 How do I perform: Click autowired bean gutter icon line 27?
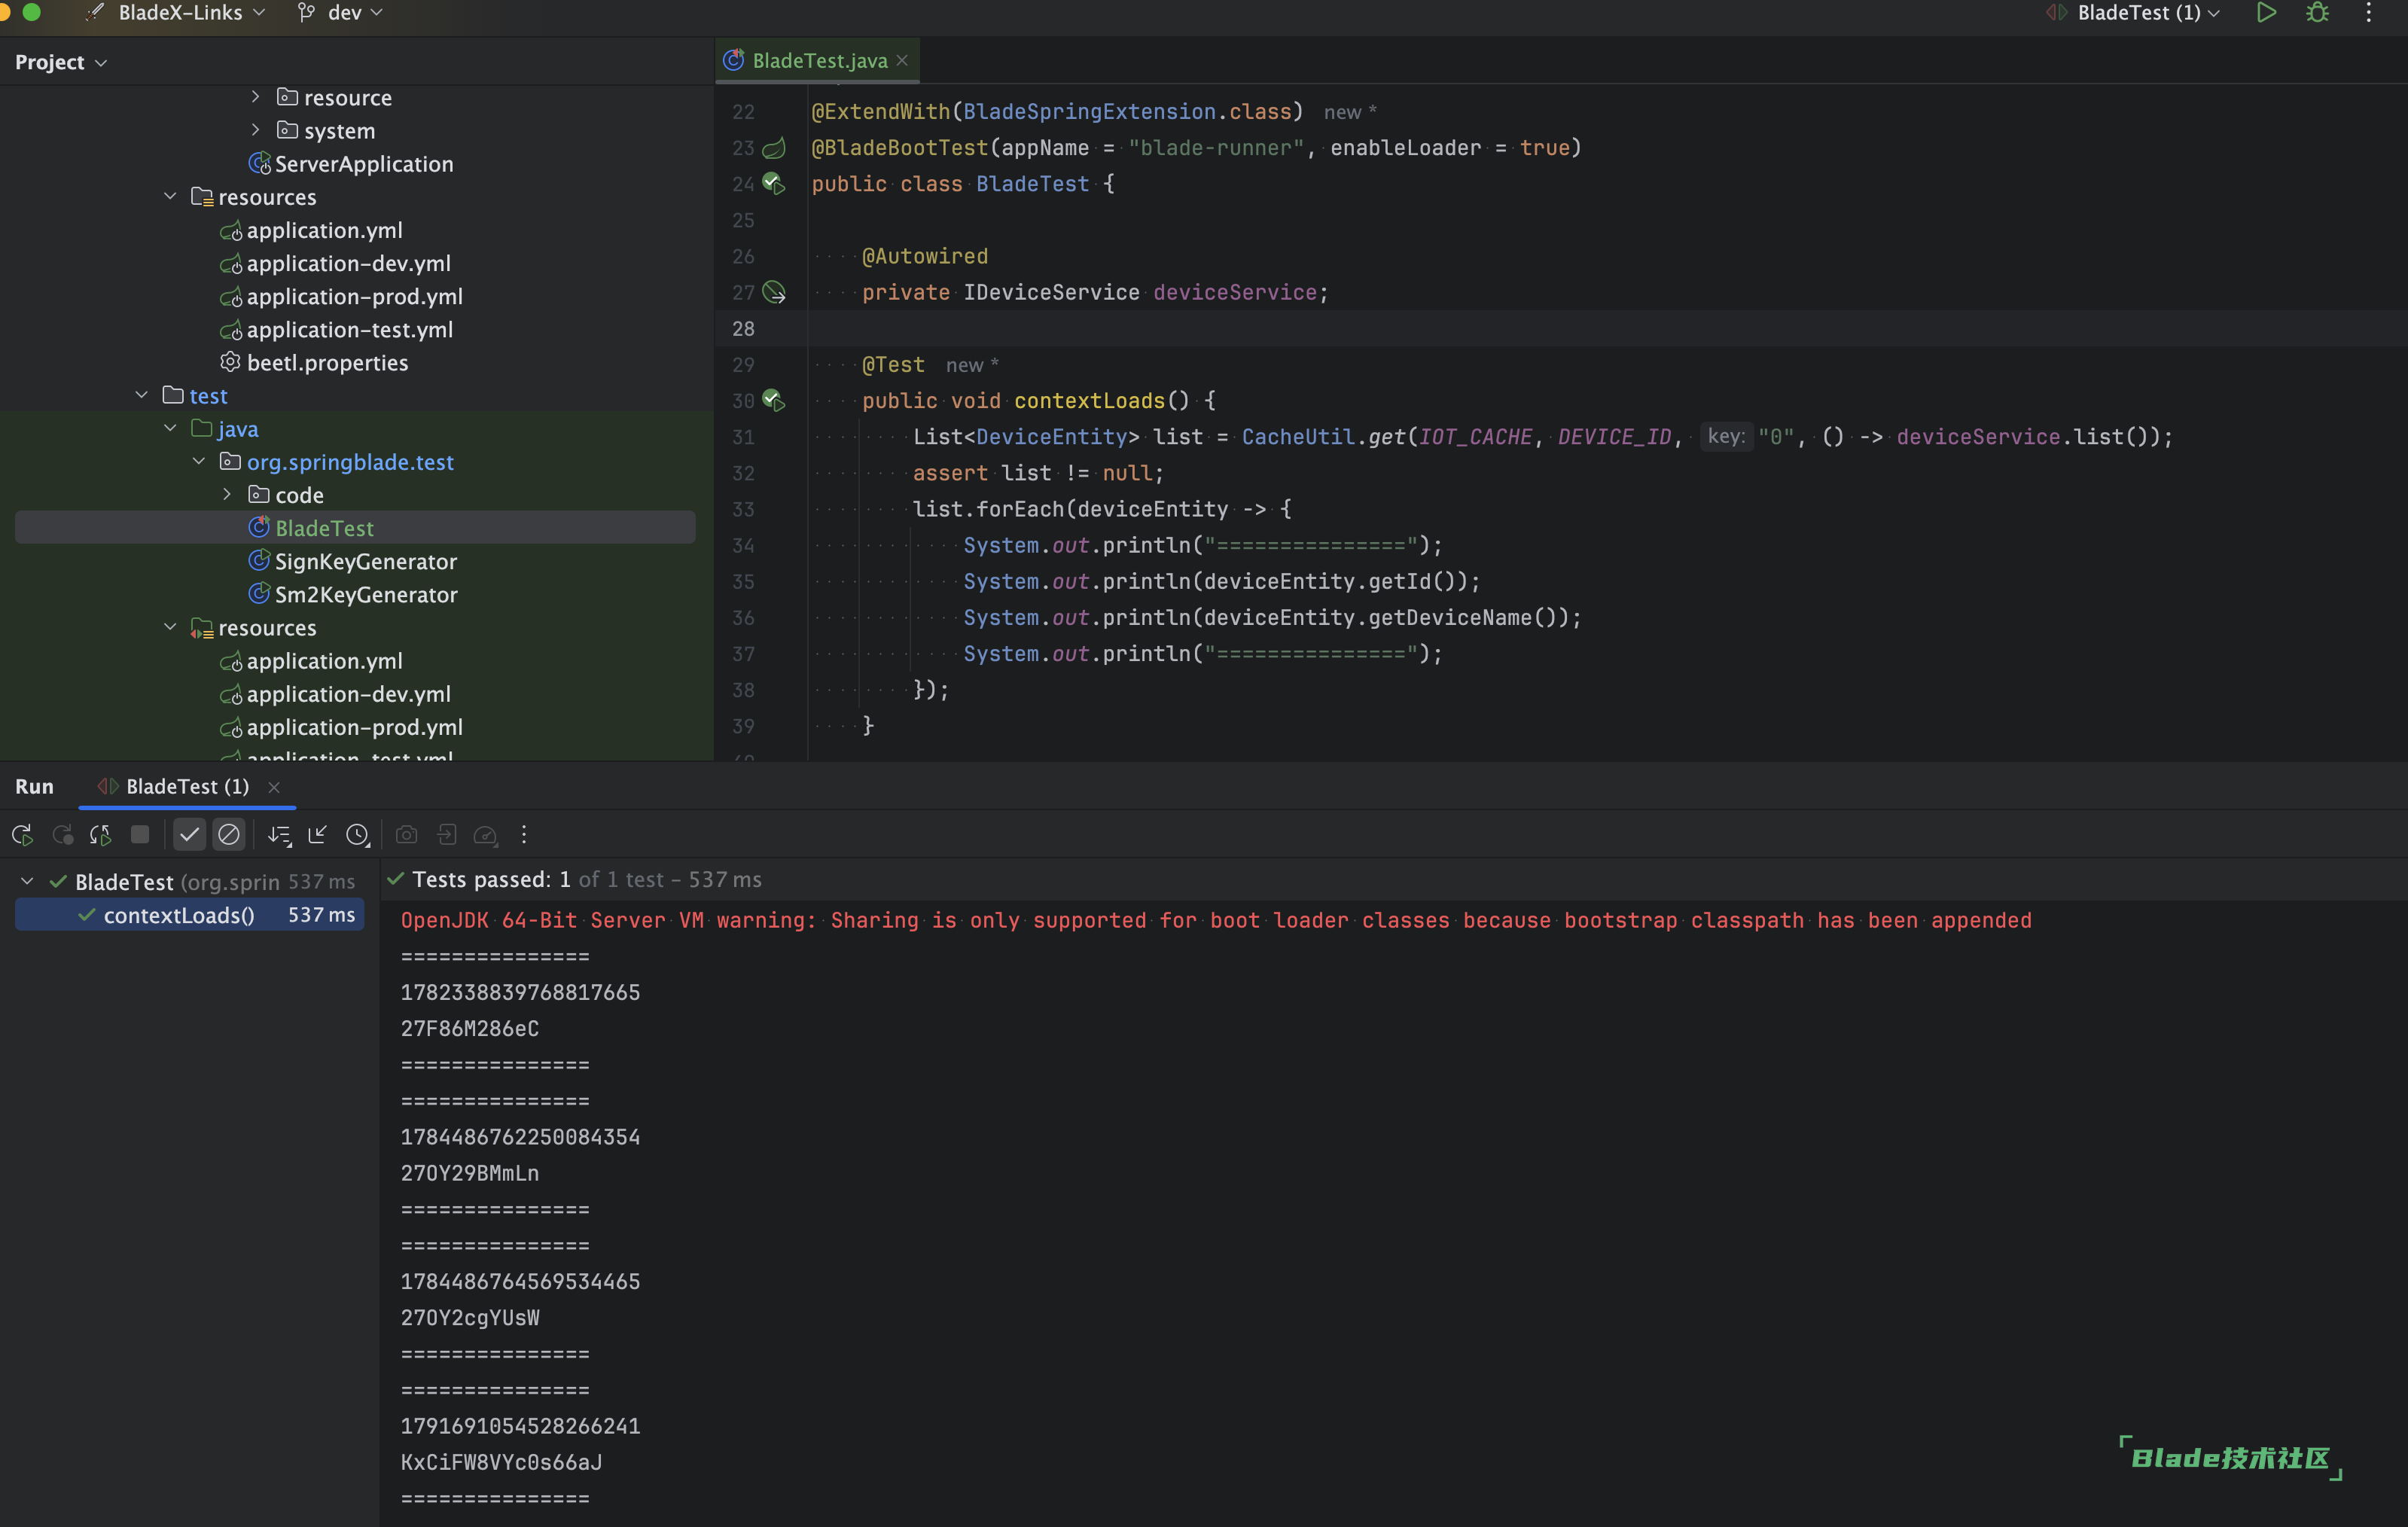pyautogui.click(x=774, y=292)
